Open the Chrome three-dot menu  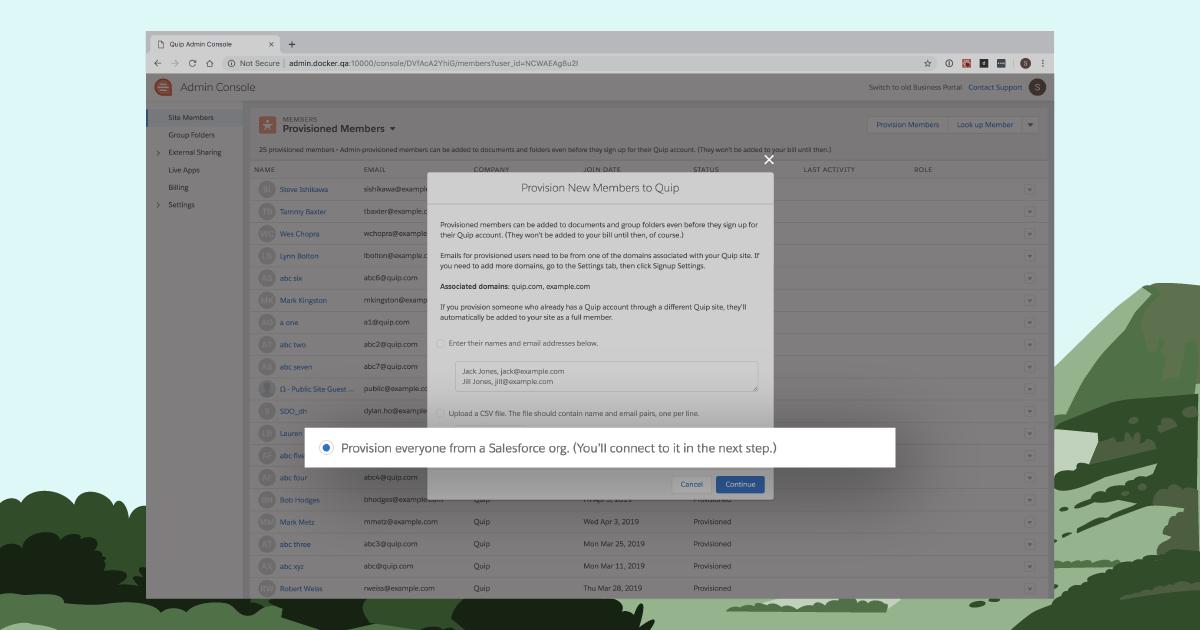coord(1043,63)
